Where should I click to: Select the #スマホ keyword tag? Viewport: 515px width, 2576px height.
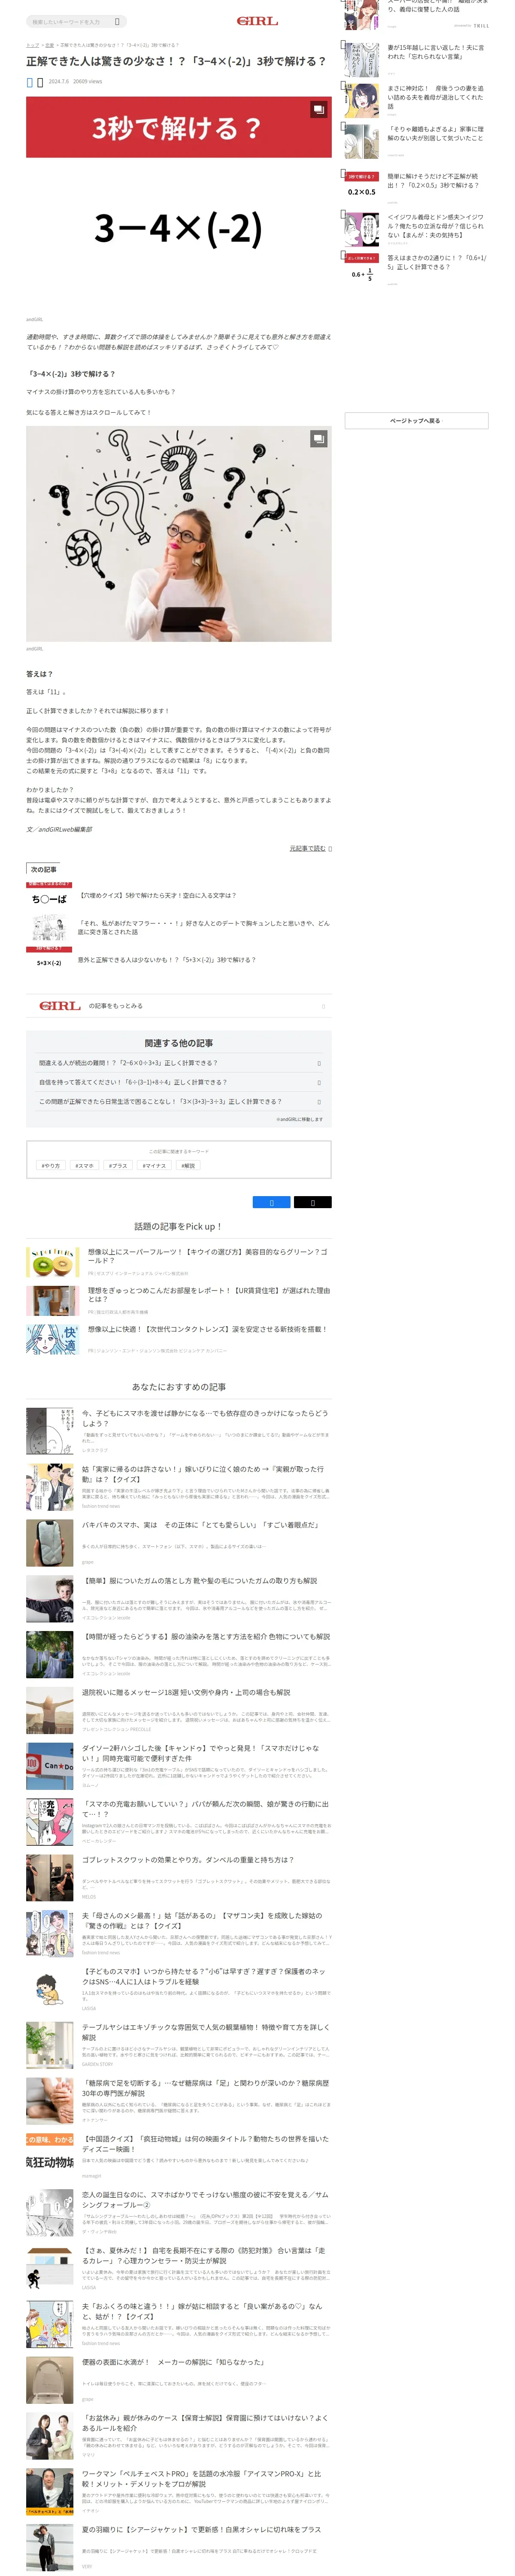coord(84,1165)
